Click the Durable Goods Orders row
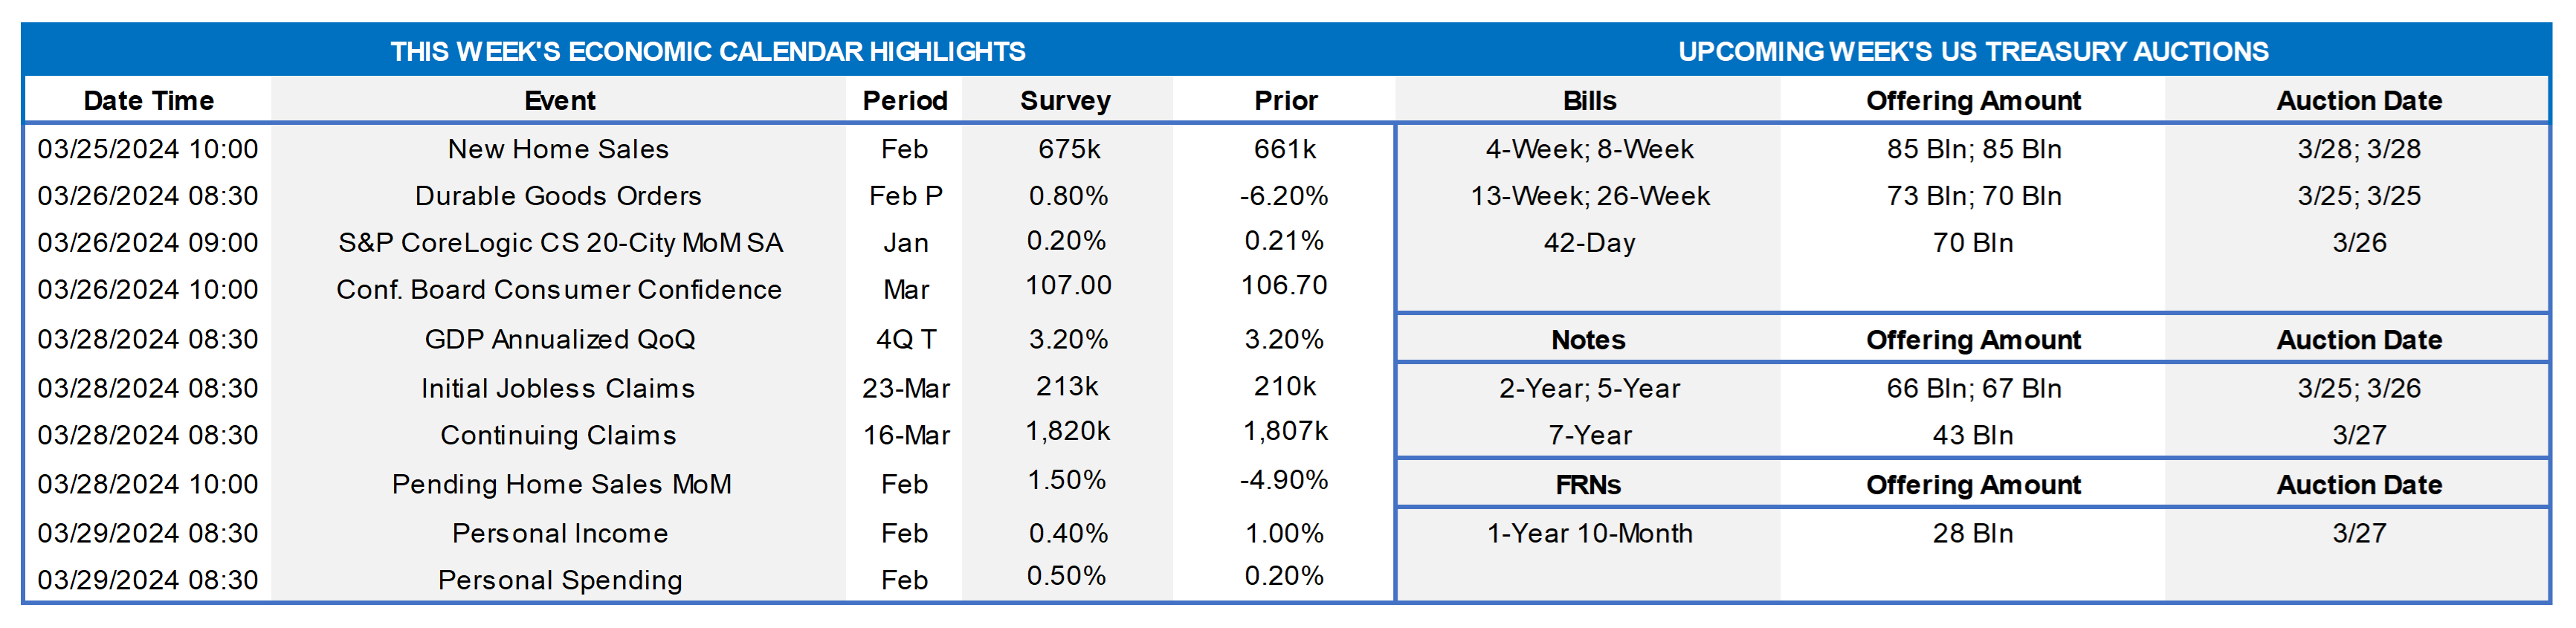This screenshot has width=2576, height=628. click(x=558, y=196)
